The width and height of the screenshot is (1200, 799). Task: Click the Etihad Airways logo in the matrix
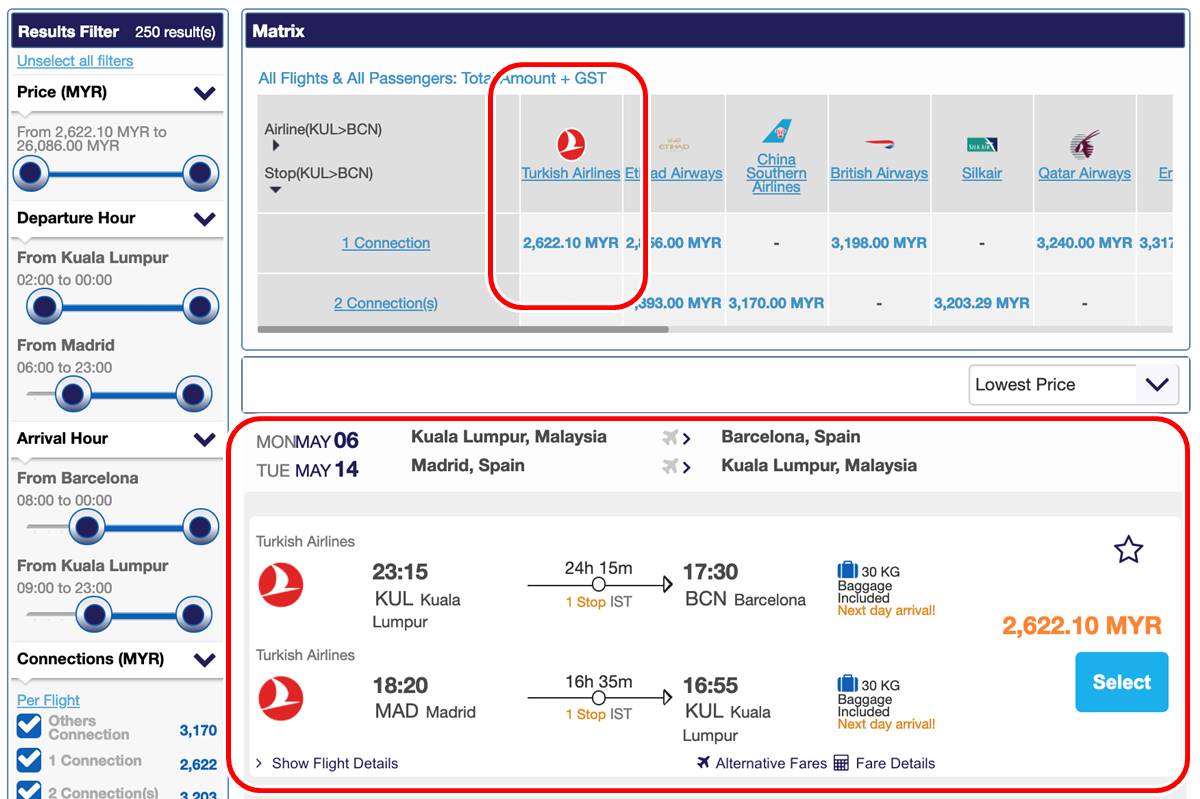coord(674,146)
